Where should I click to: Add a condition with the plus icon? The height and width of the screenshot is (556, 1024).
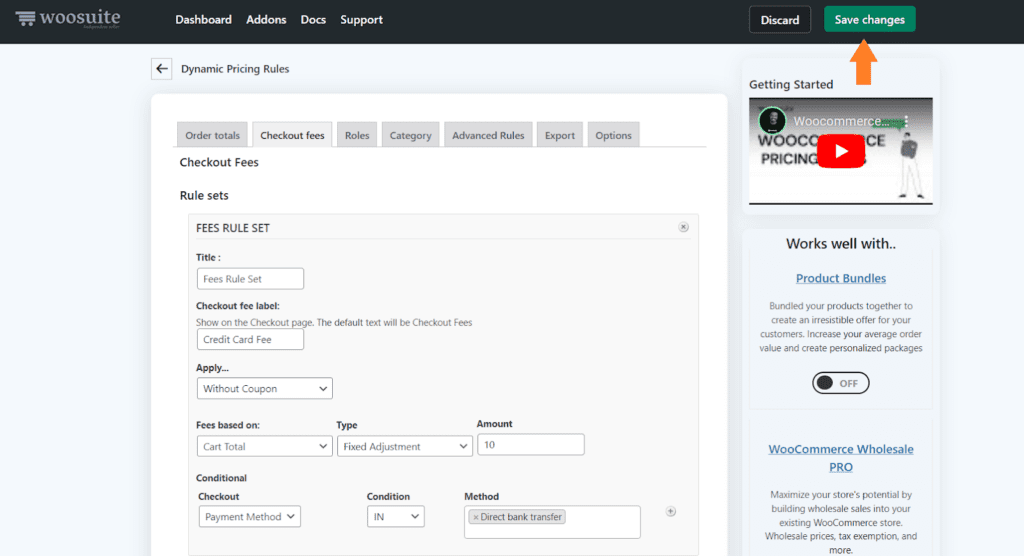click(x=671, y=512)
